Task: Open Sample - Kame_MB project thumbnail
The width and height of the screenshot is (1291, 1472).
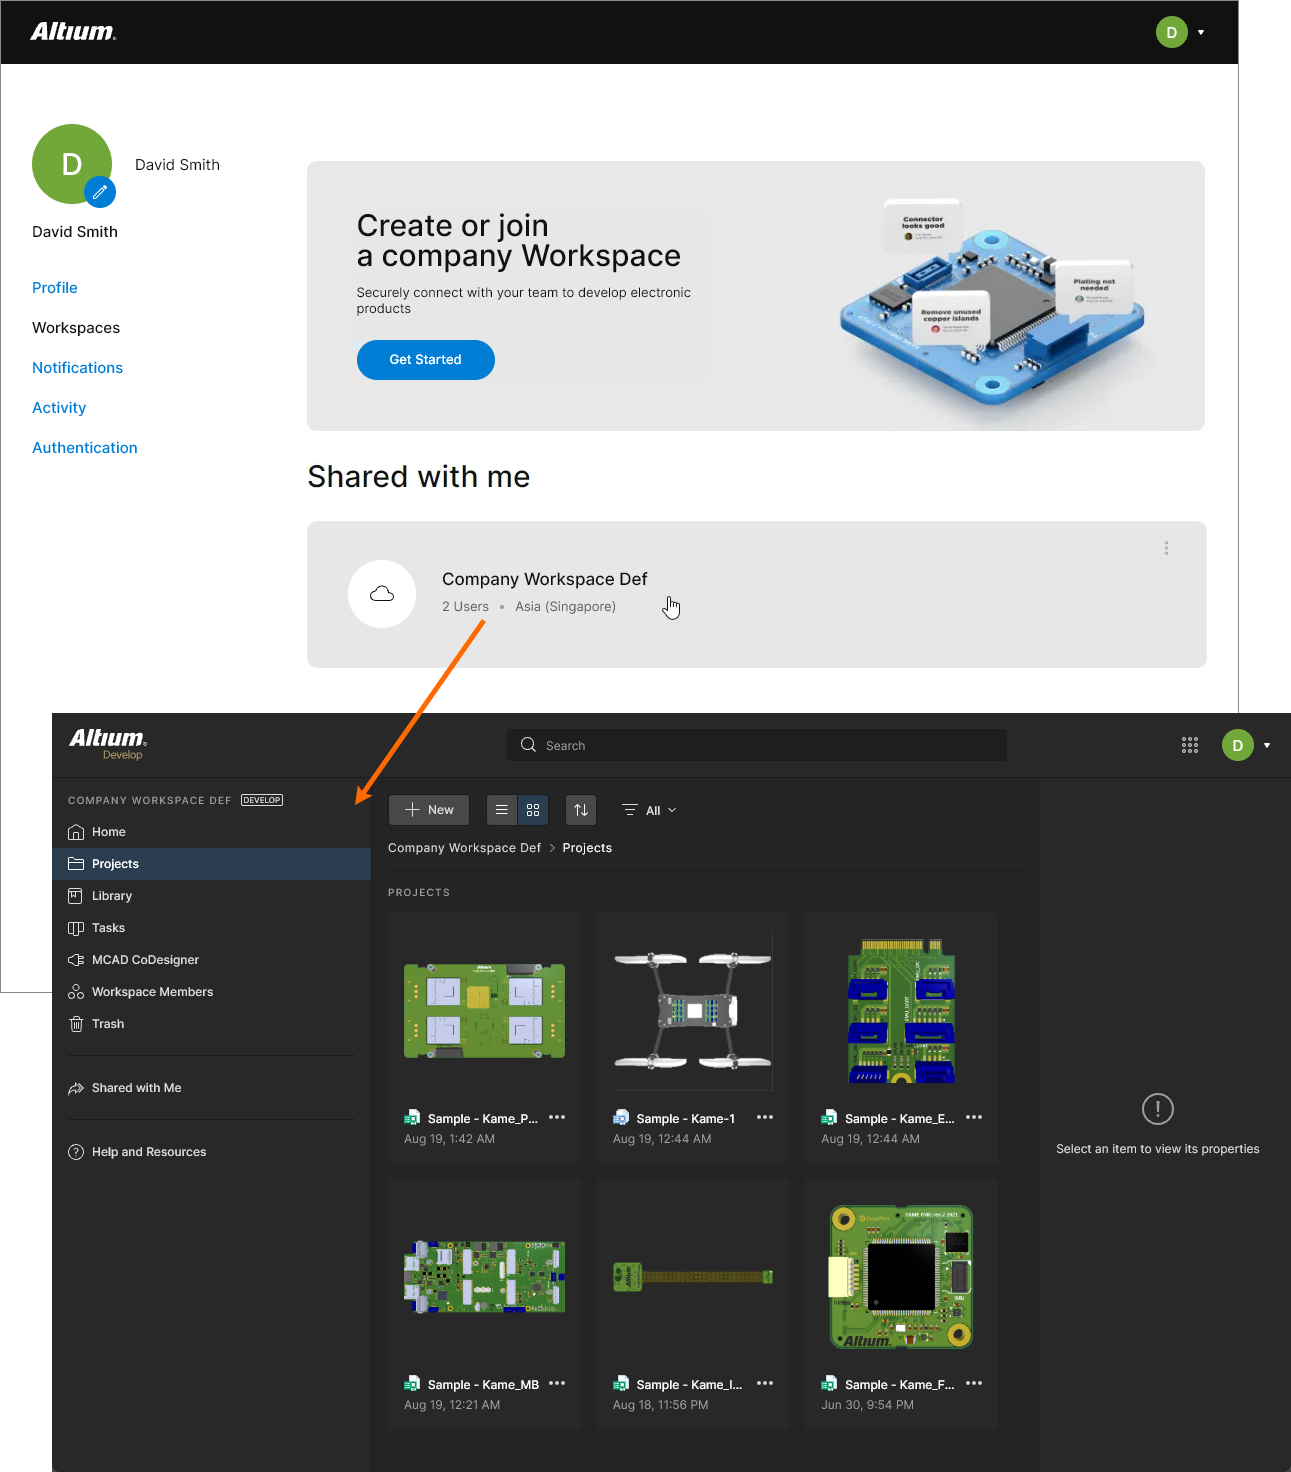Action: click(484, 1276)
